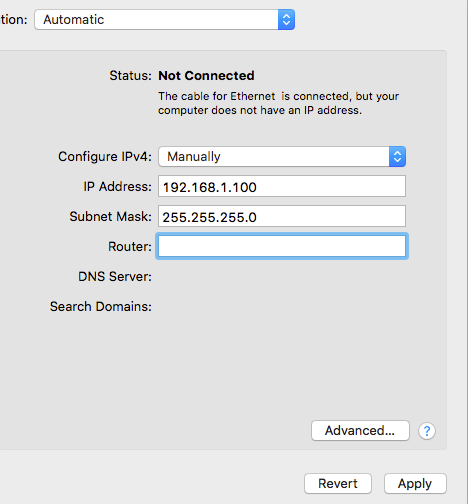The width and height of the screenshot is (468, 504).
Task: Click the IP Address label
Action: click(x=118, y=186)
